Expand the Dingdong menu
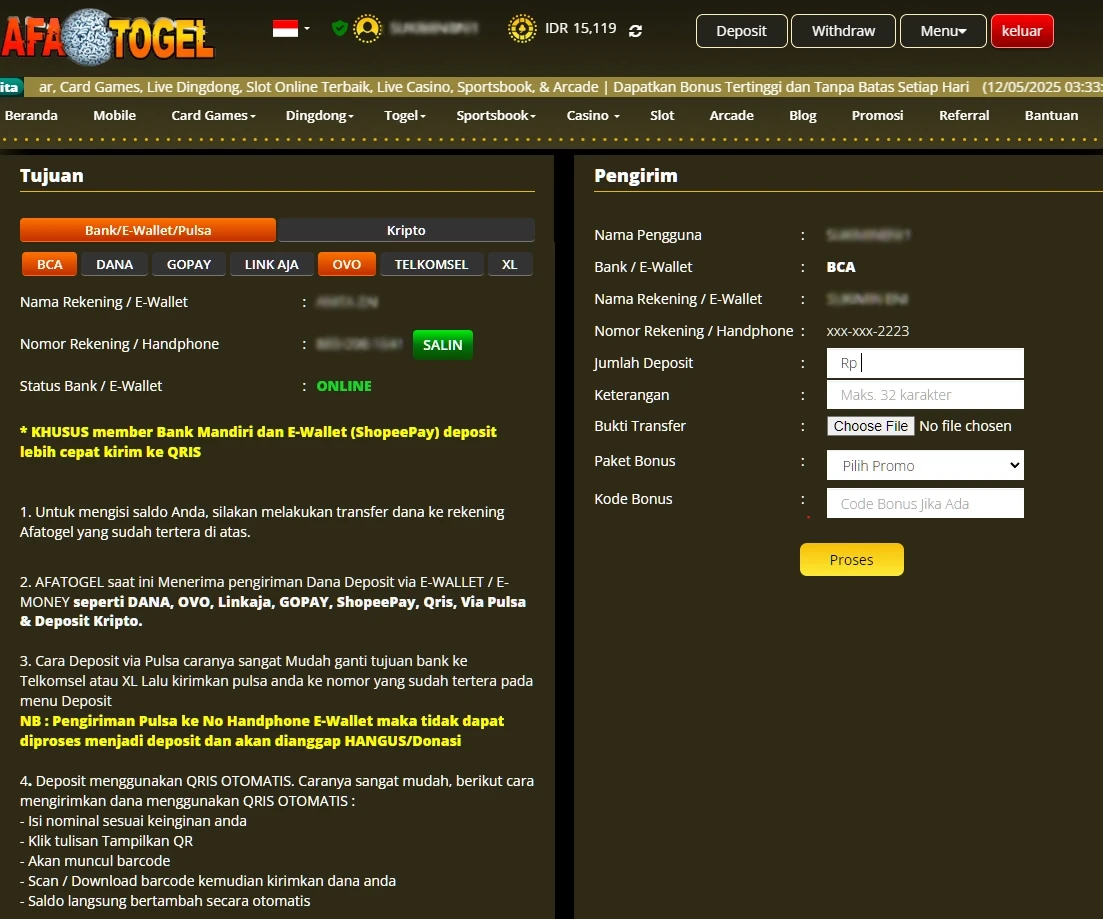Screen dimensions: 1103x919 tap(319, 115)
